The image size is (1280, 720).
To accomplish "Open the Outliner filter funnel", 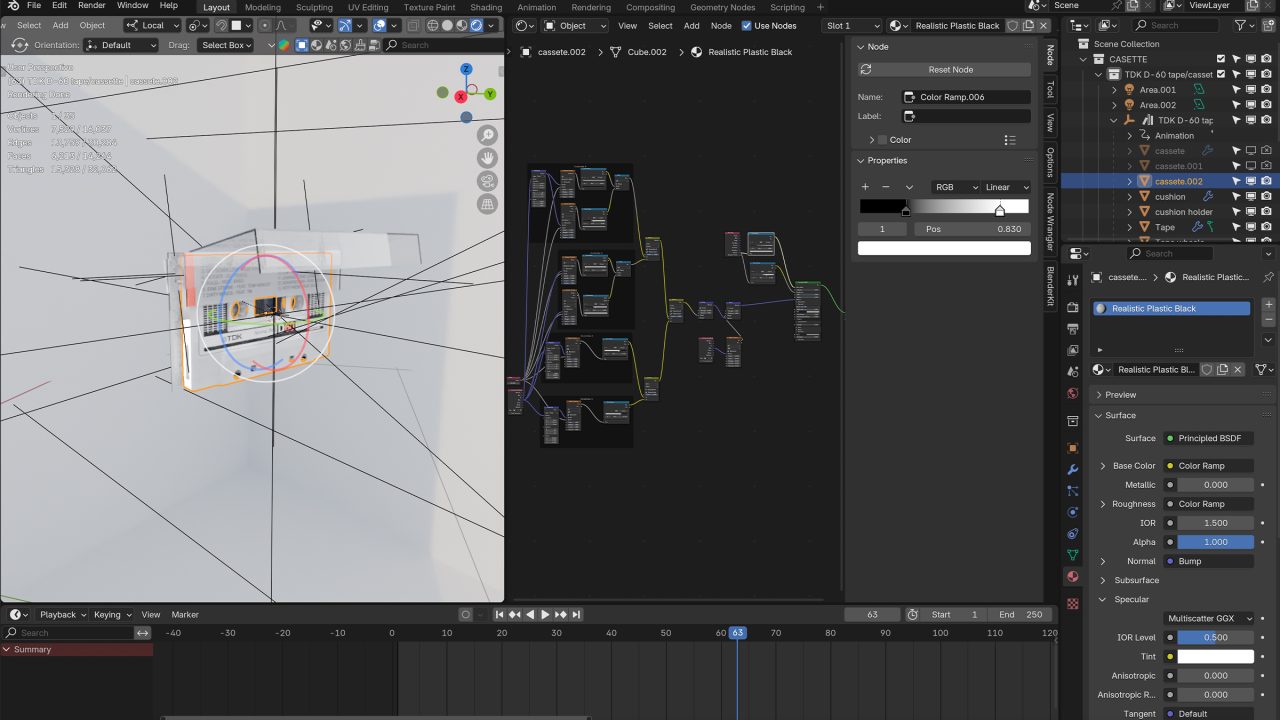I will click(x=1241, y=25).
